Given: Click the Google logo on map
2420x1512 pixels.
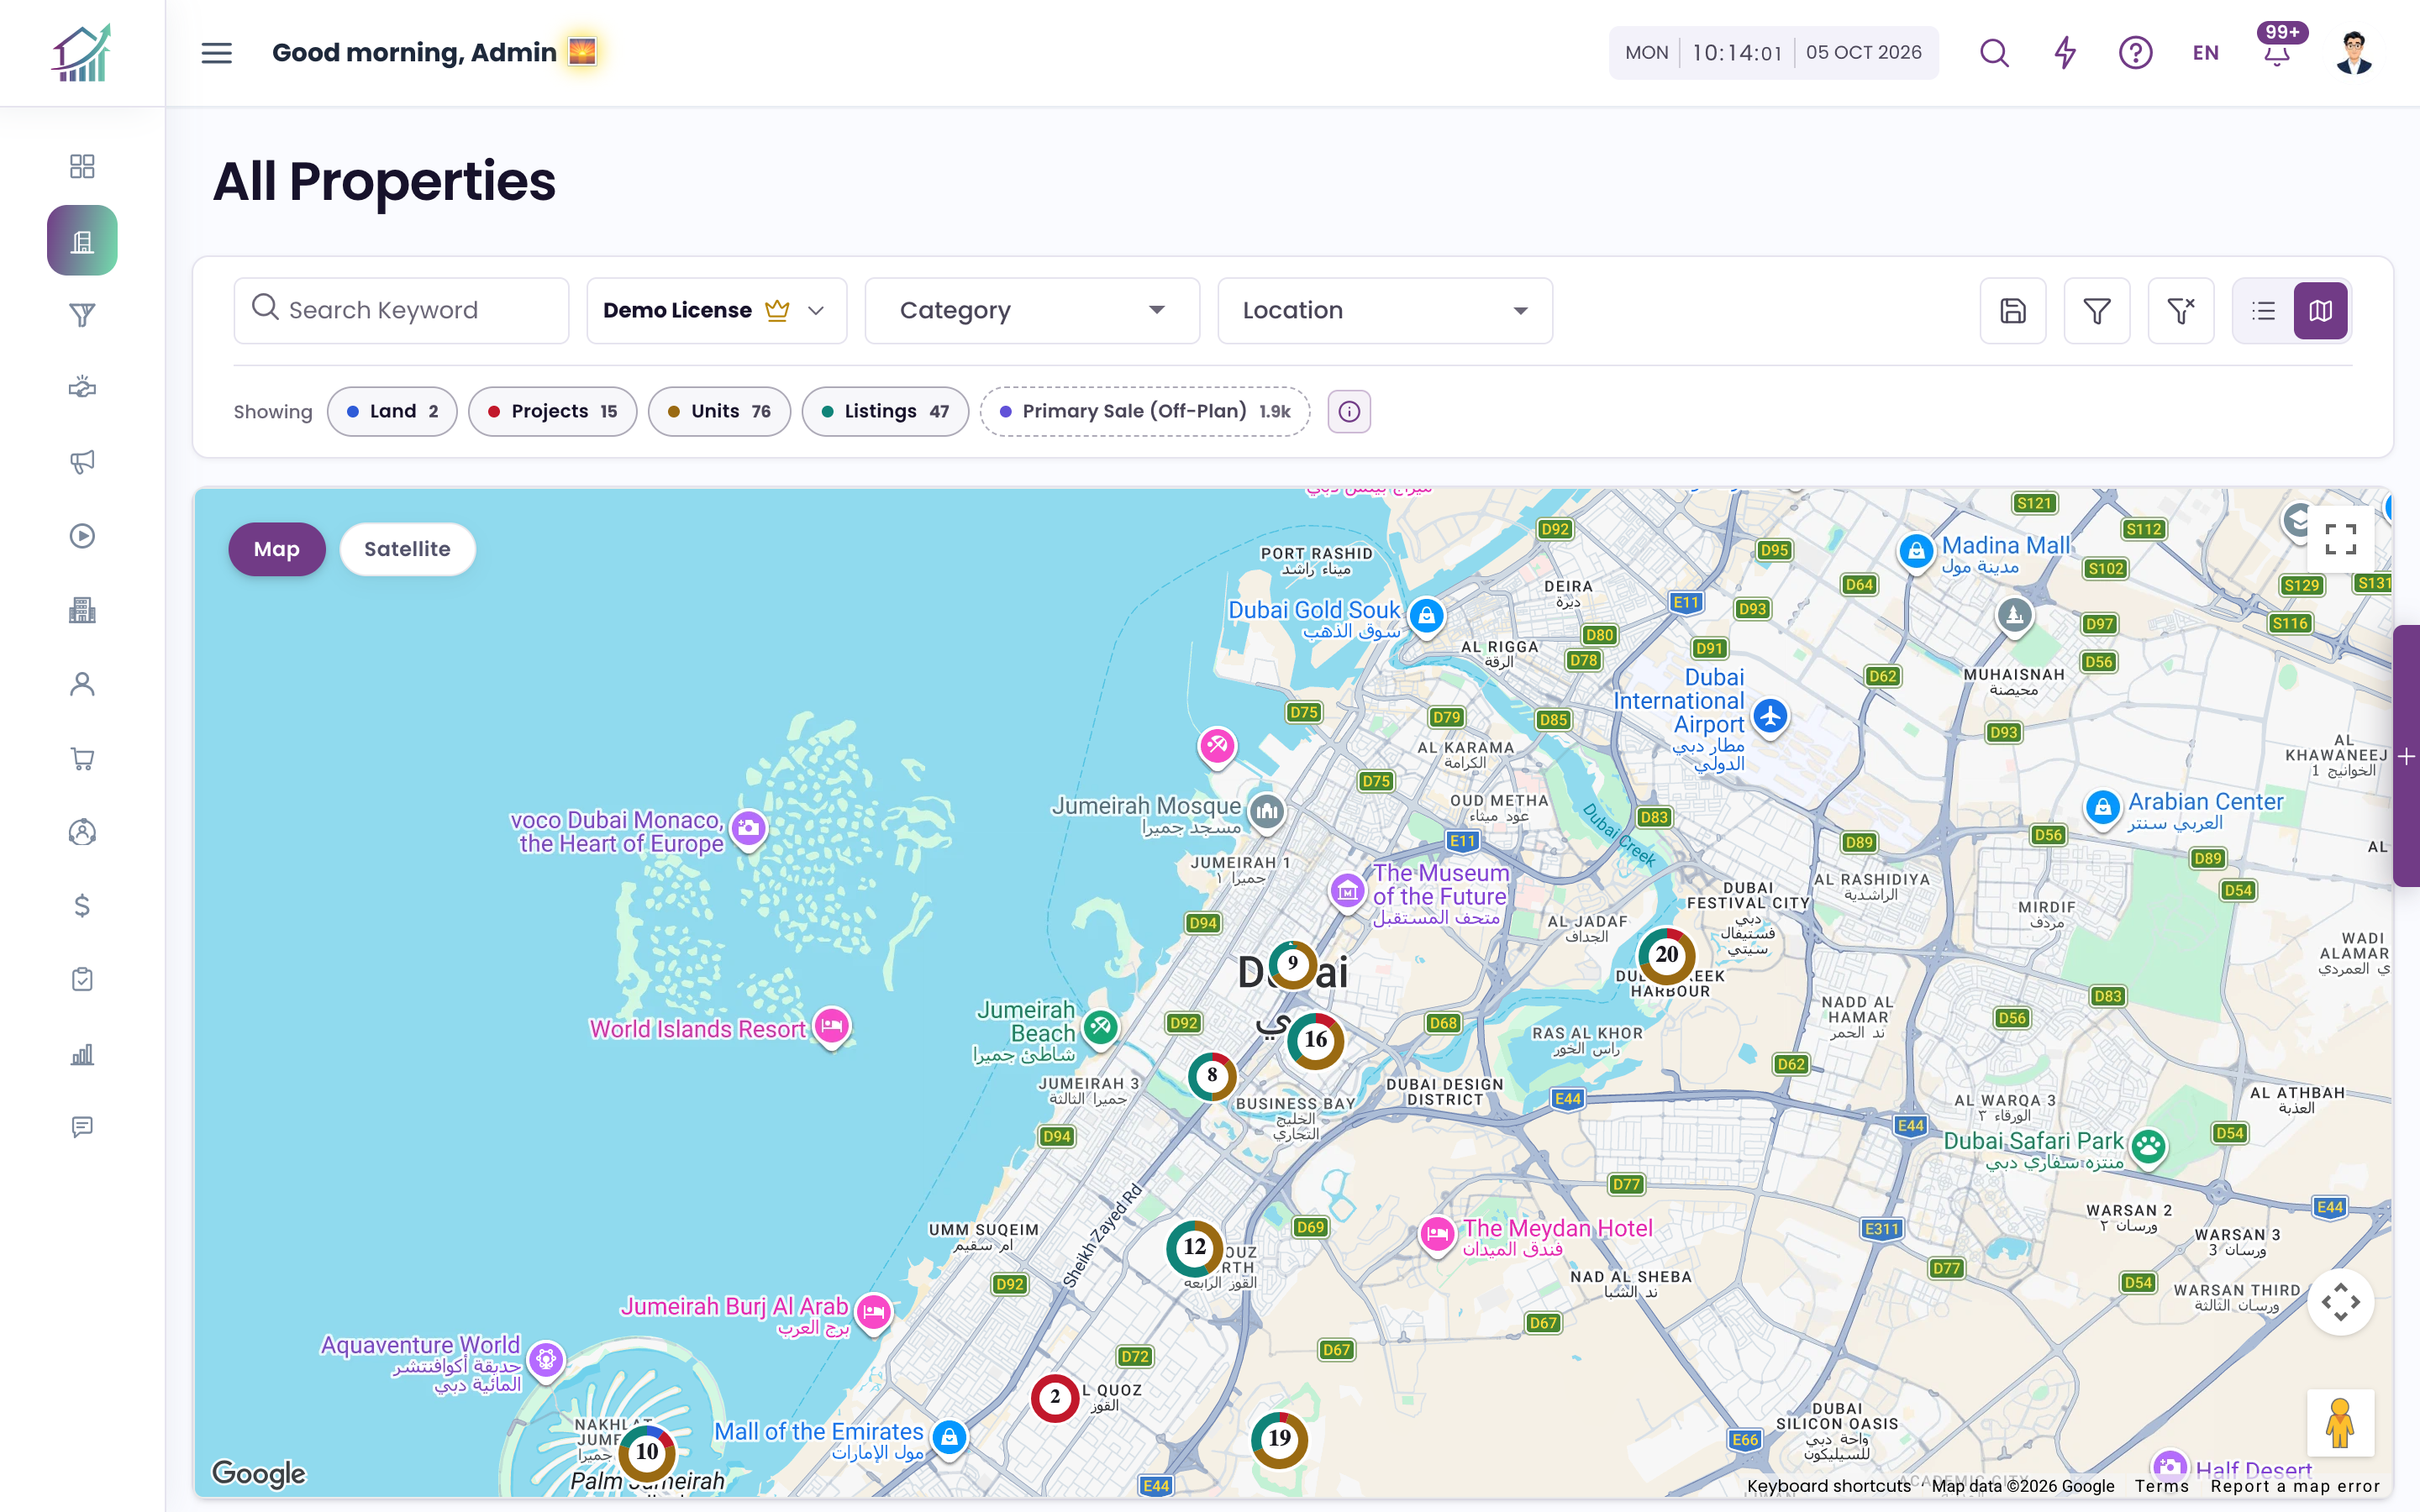Looking at the screenshot, I should click(x=259, y=1473).
